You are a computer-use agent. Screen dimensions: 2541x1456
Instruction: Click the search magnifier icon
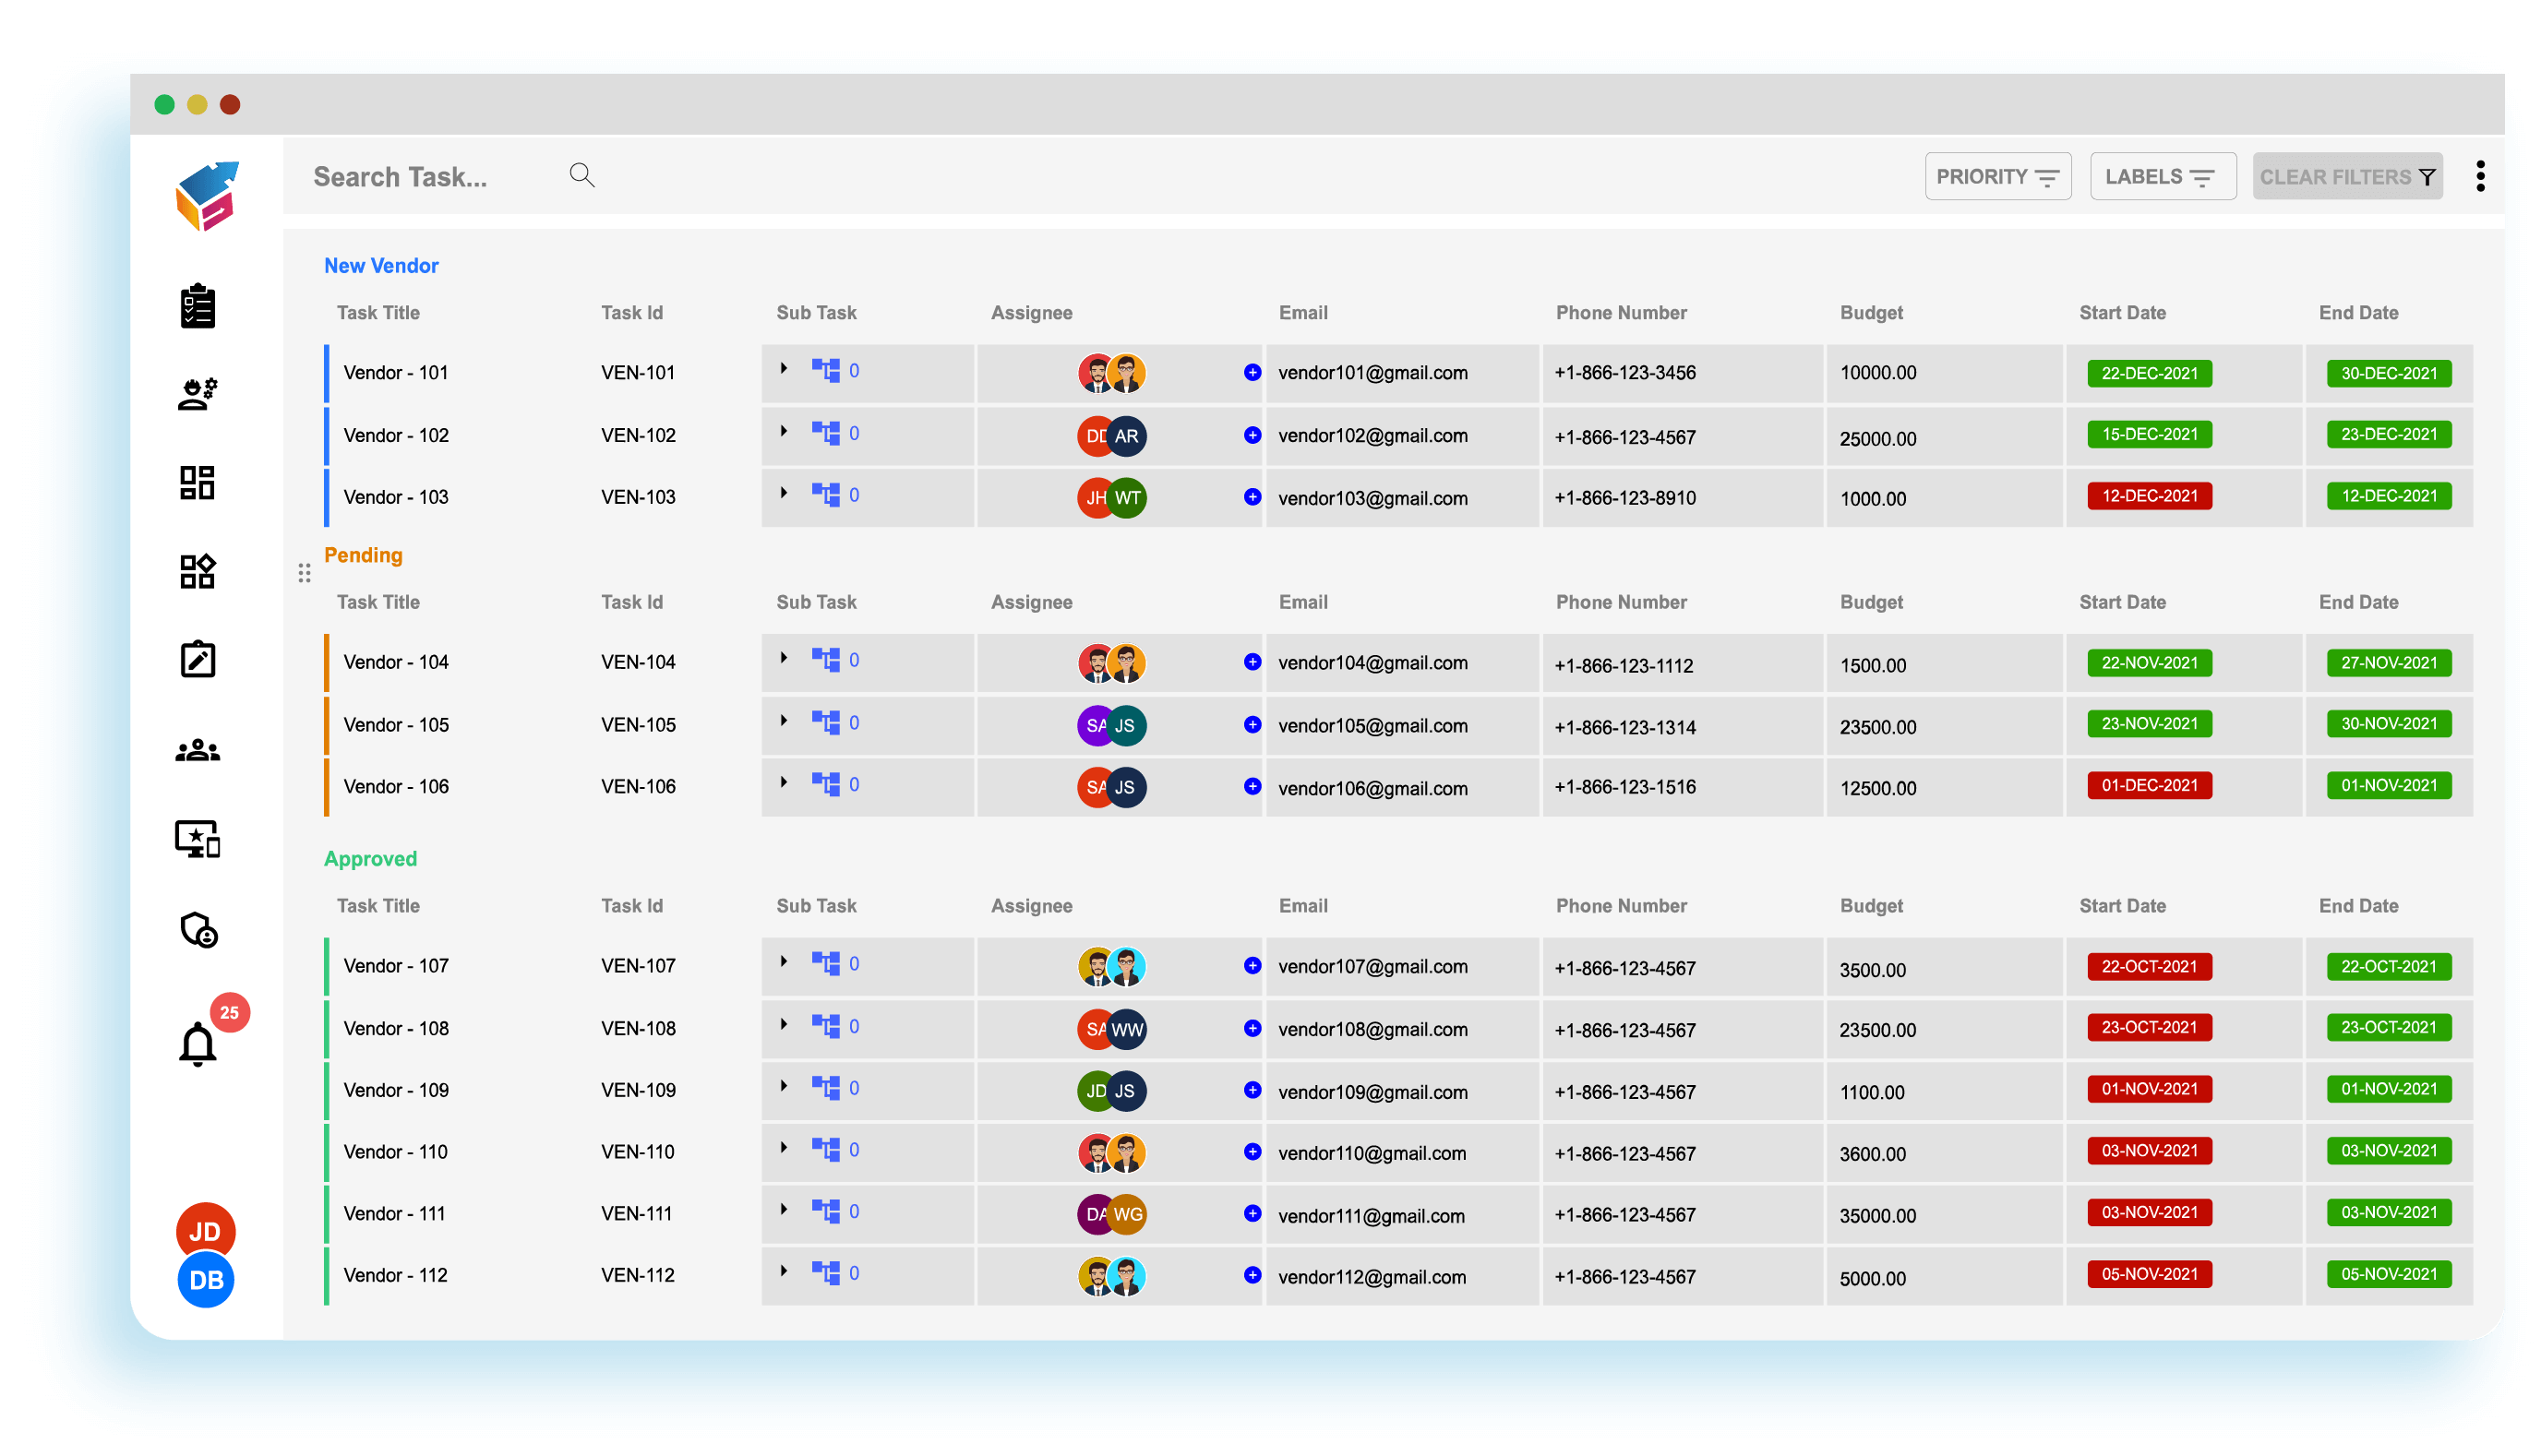(582, 176)
